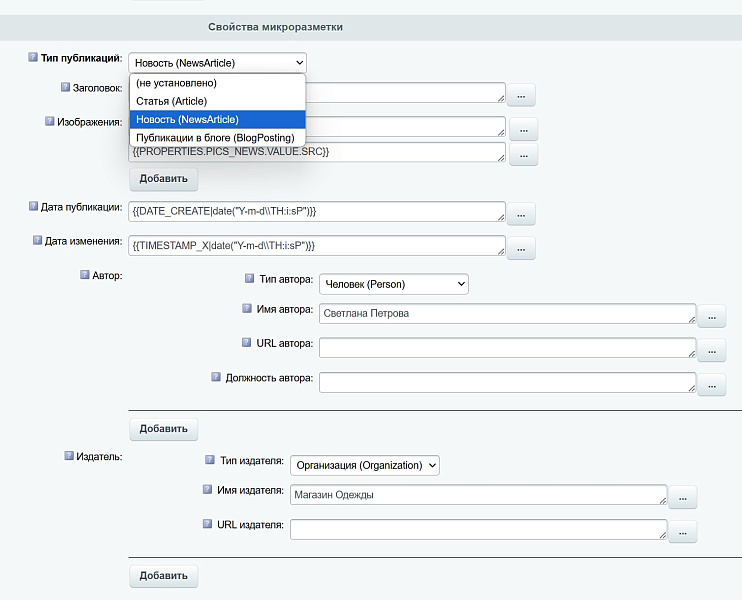Open the Тип издателя dropdown
Screen dimensions: 742x600
pyautogui.click(x=365, y=465)
